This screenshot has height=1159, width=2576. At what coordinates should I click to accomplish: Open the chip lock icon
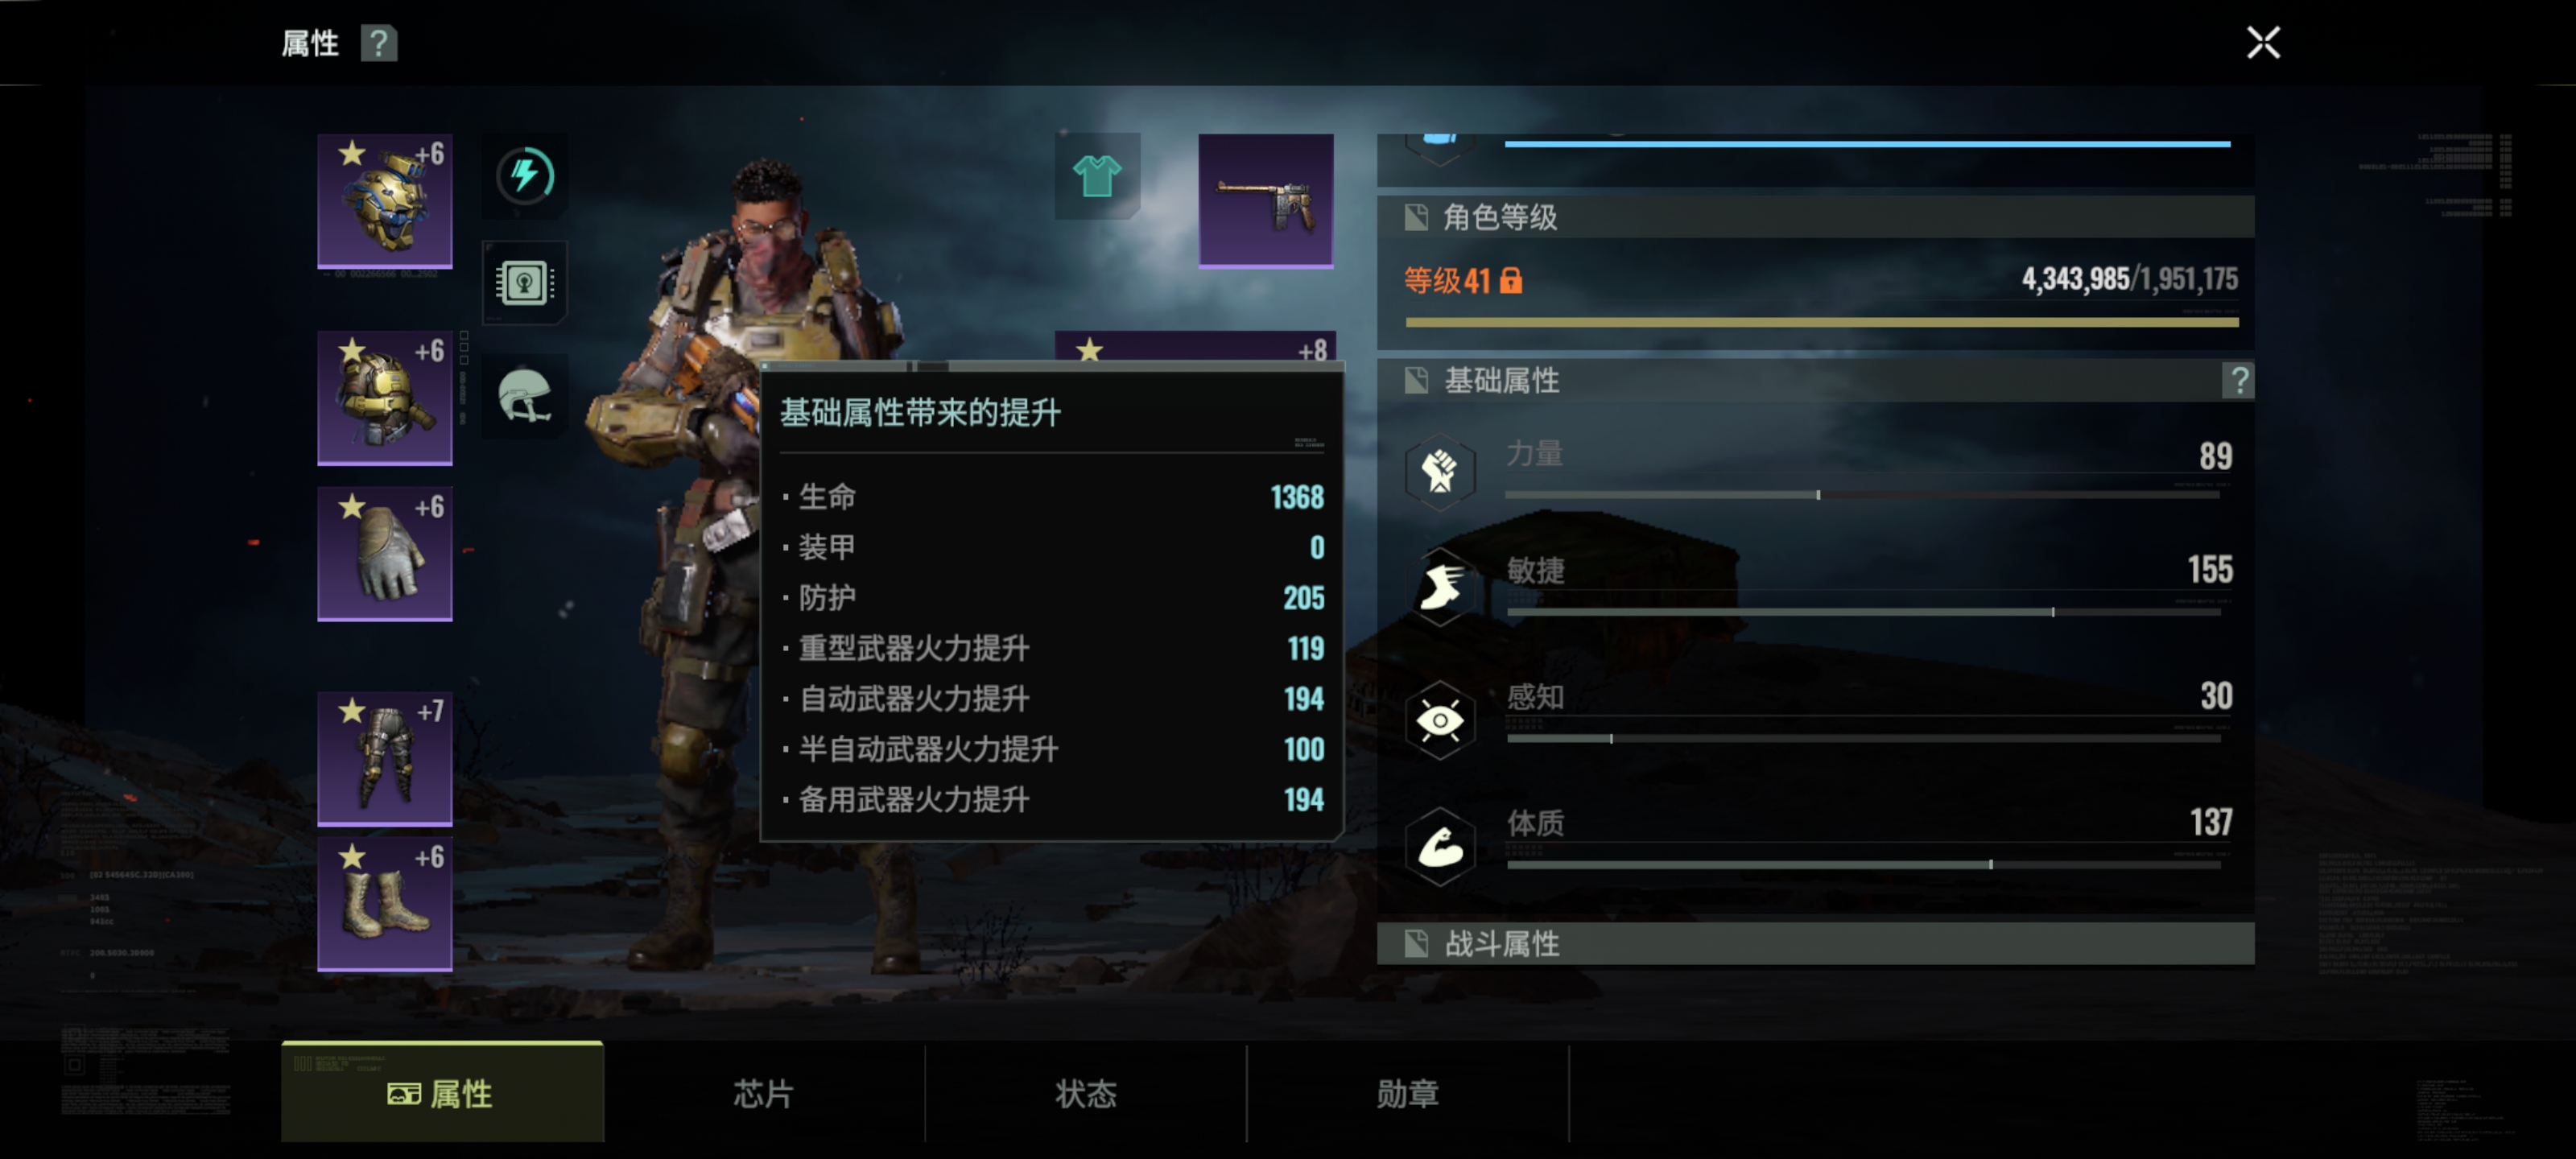click(525, 283)
